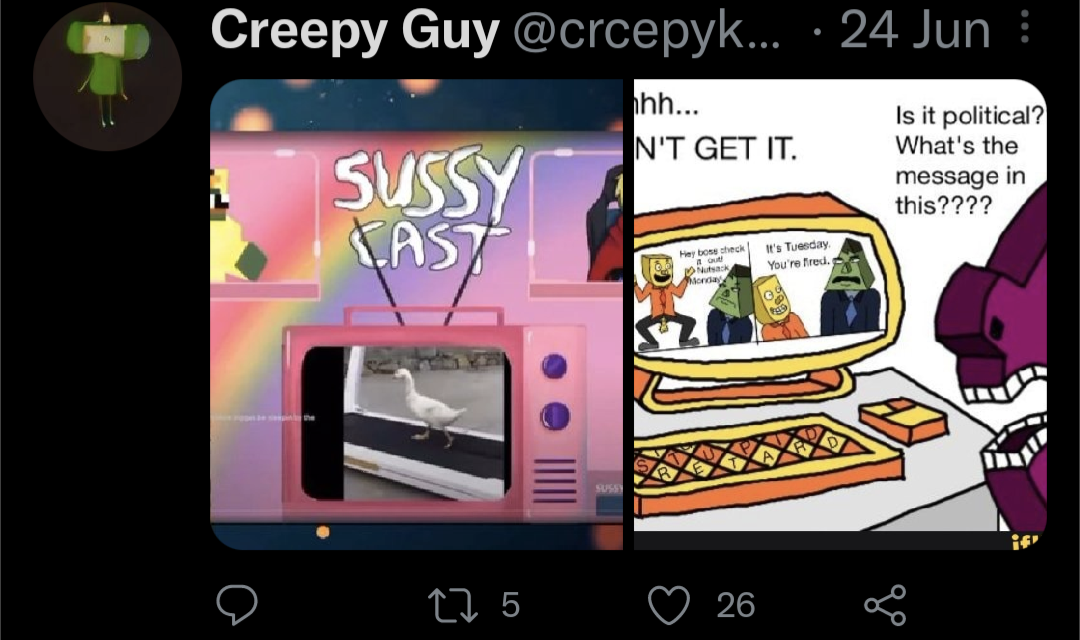Open Creepy Guy's profile avatar
1080x640 pixels.
[107, 76]
